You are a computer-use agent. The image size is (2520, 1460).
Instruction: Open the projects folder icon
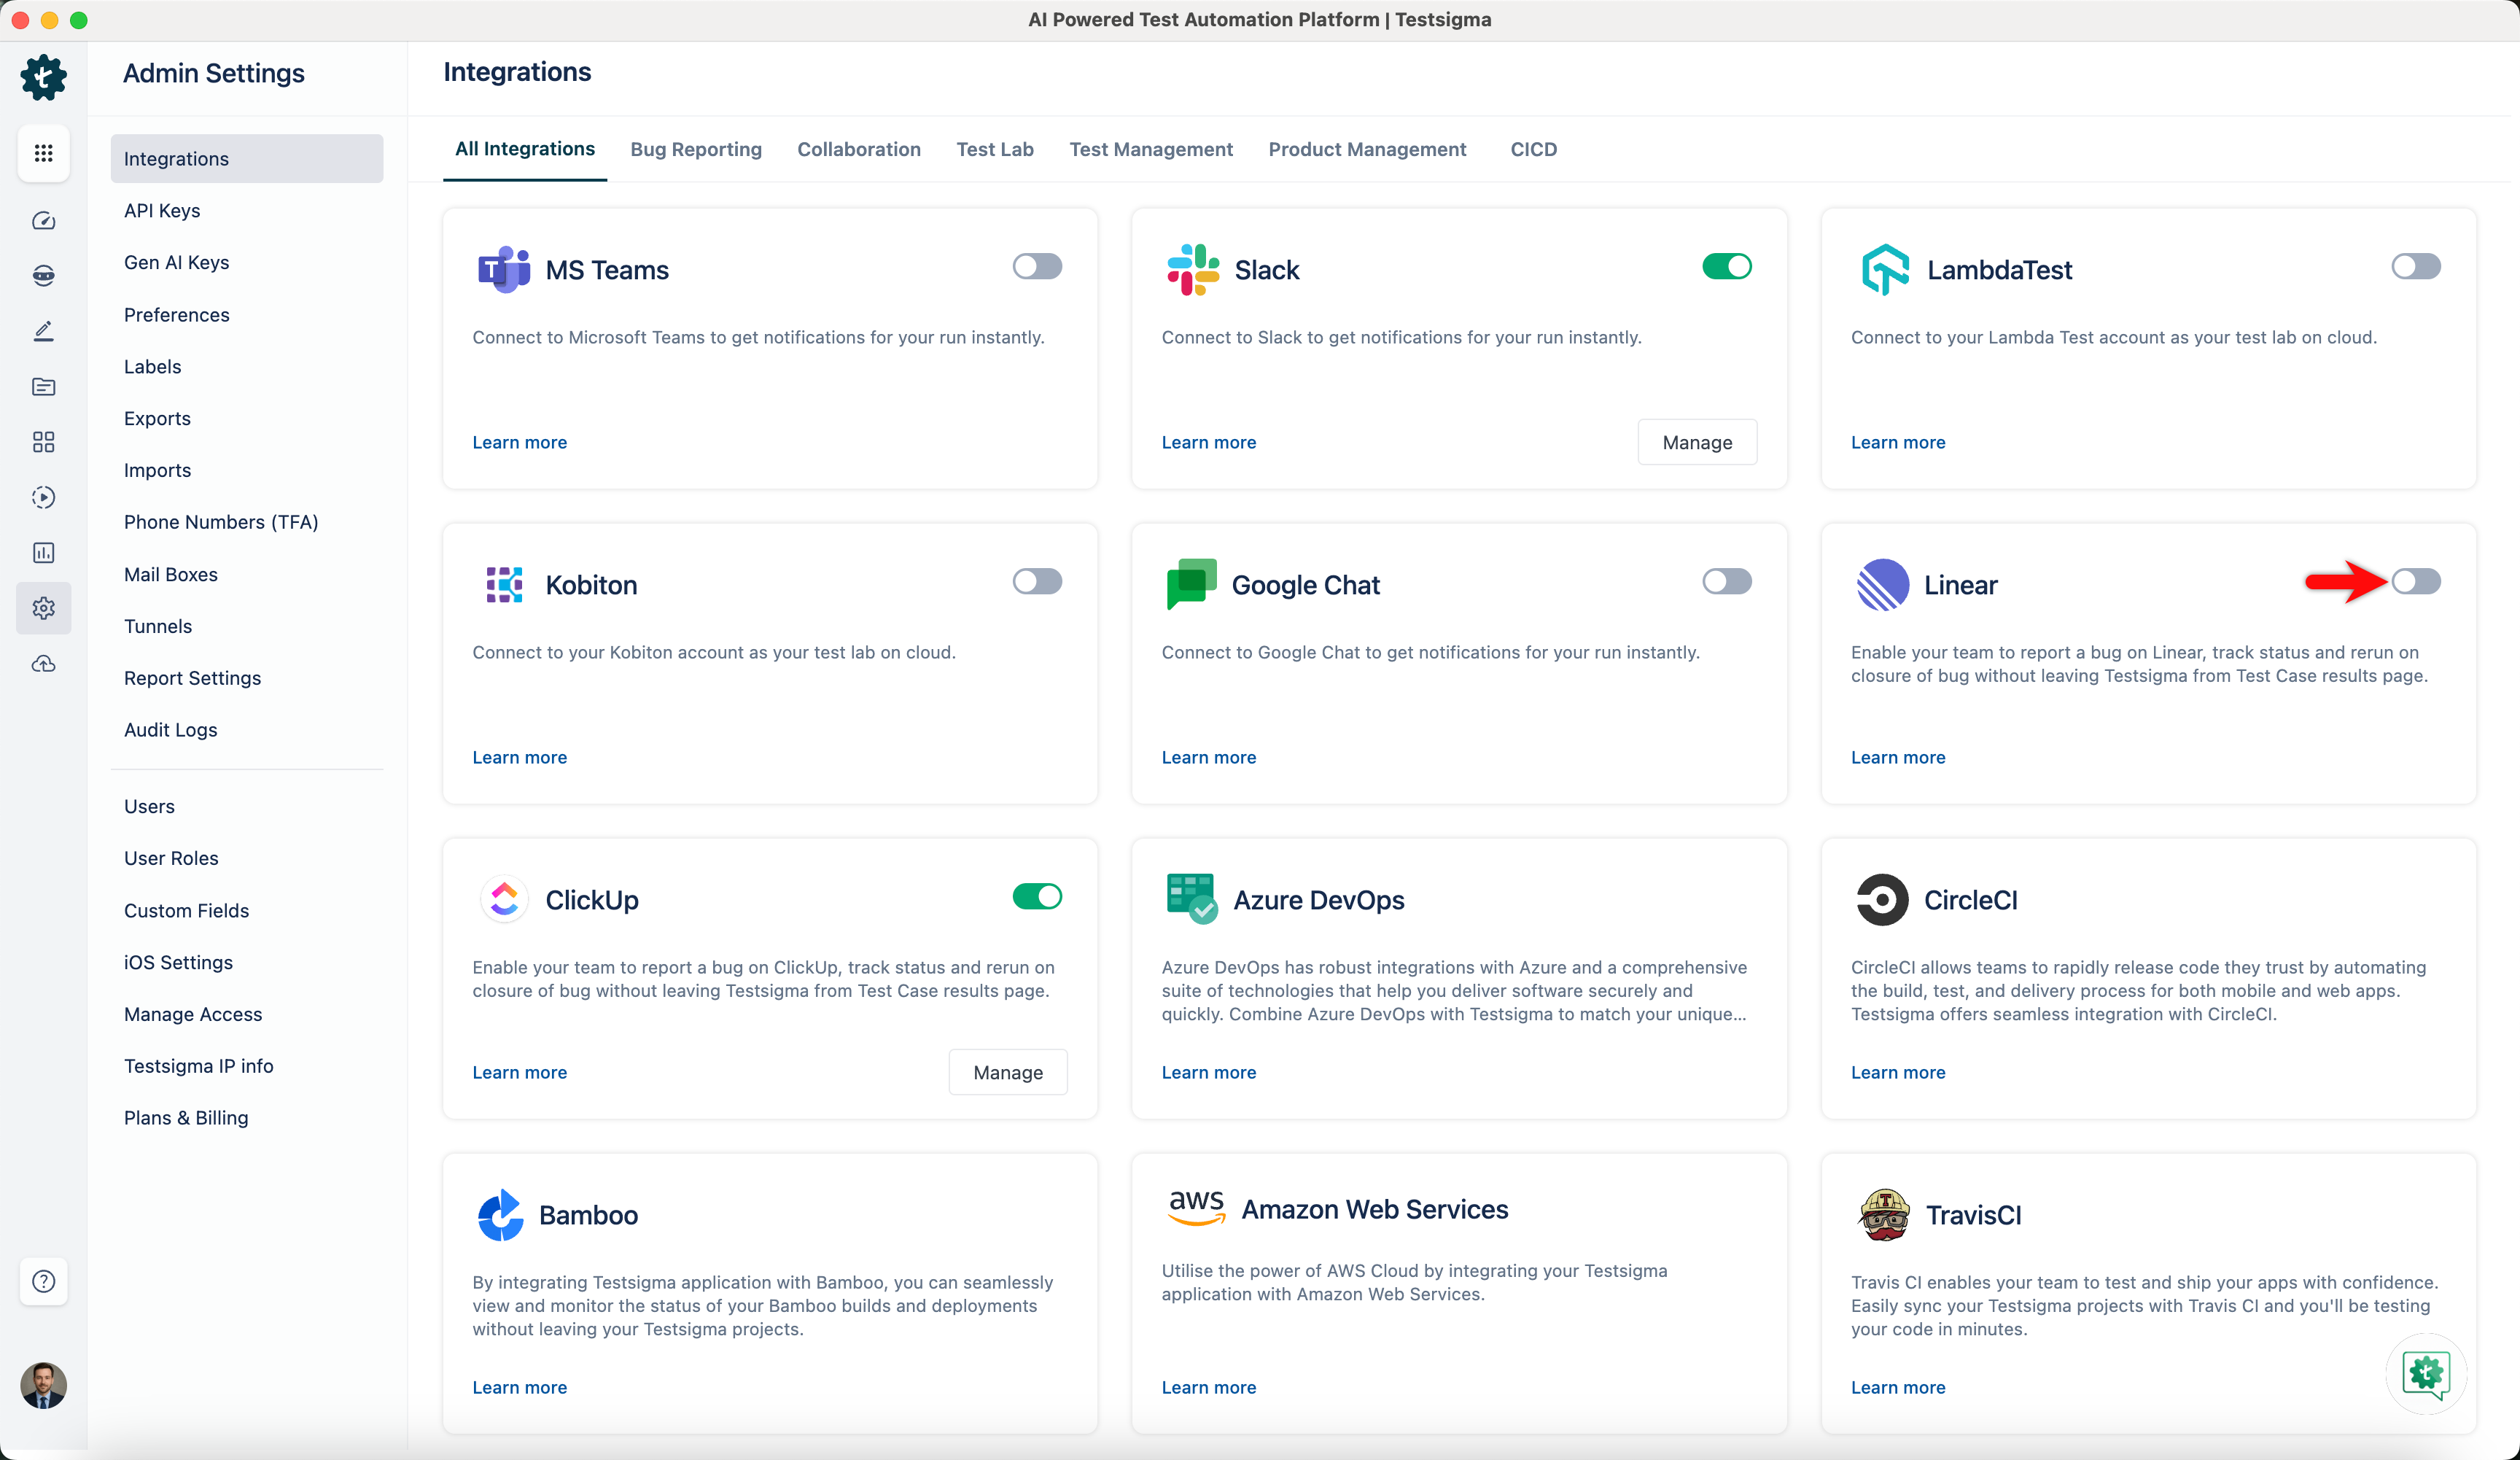tap(43, 387)
